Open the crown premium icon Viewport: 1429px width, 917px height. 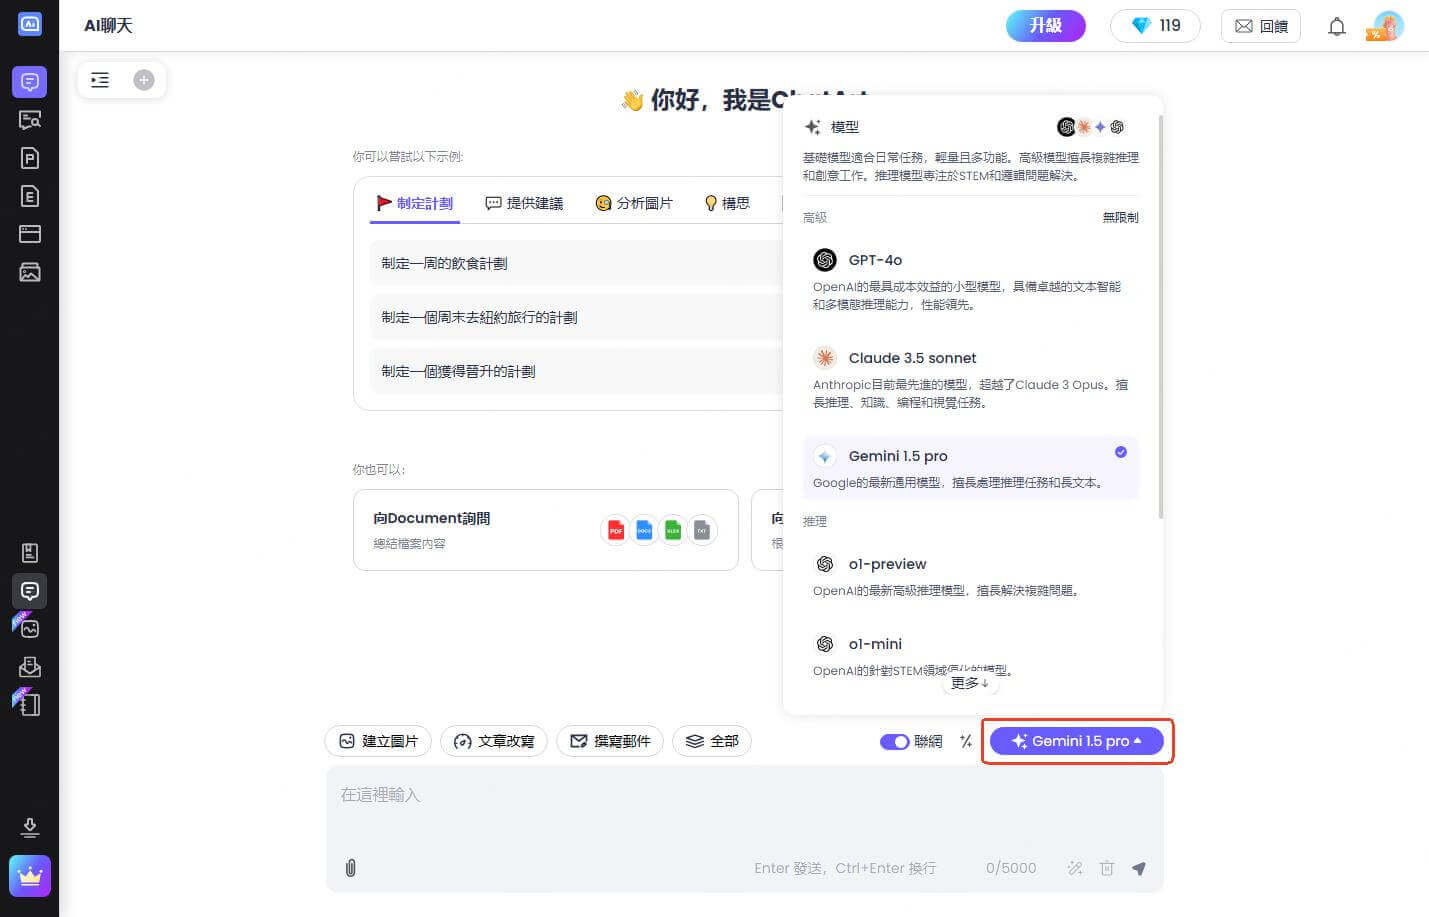coord(30,876)
